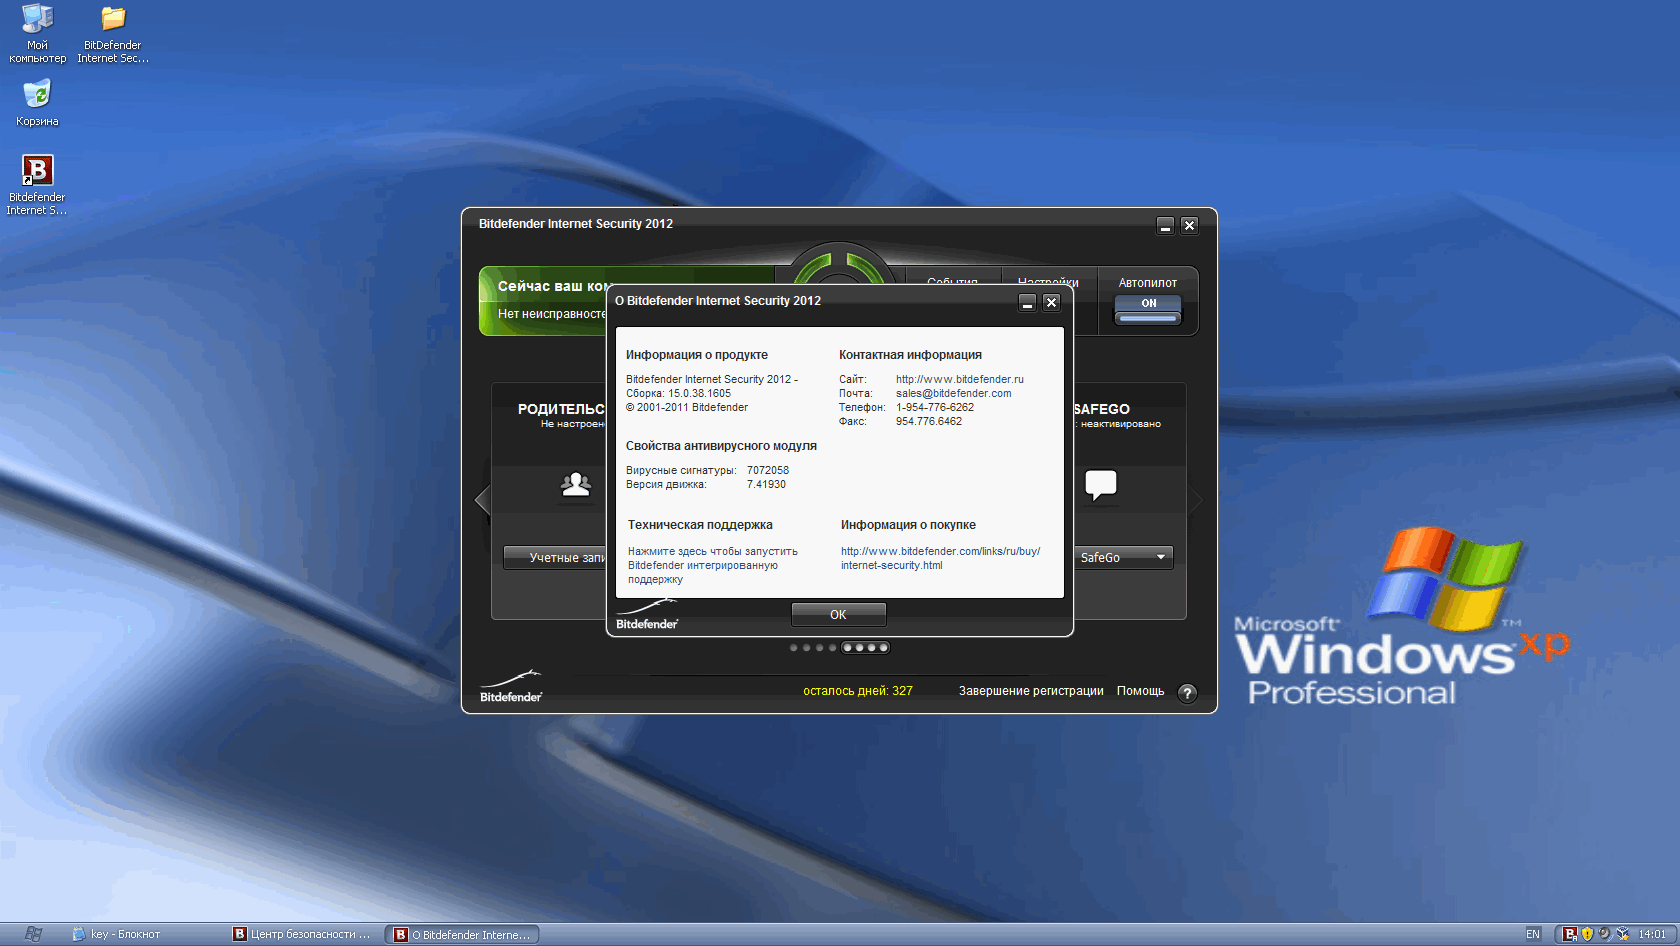The image size is (1680, 946).
Task: Click the build number 15.0.38.1605 text
Action: [x=699, y=393]
